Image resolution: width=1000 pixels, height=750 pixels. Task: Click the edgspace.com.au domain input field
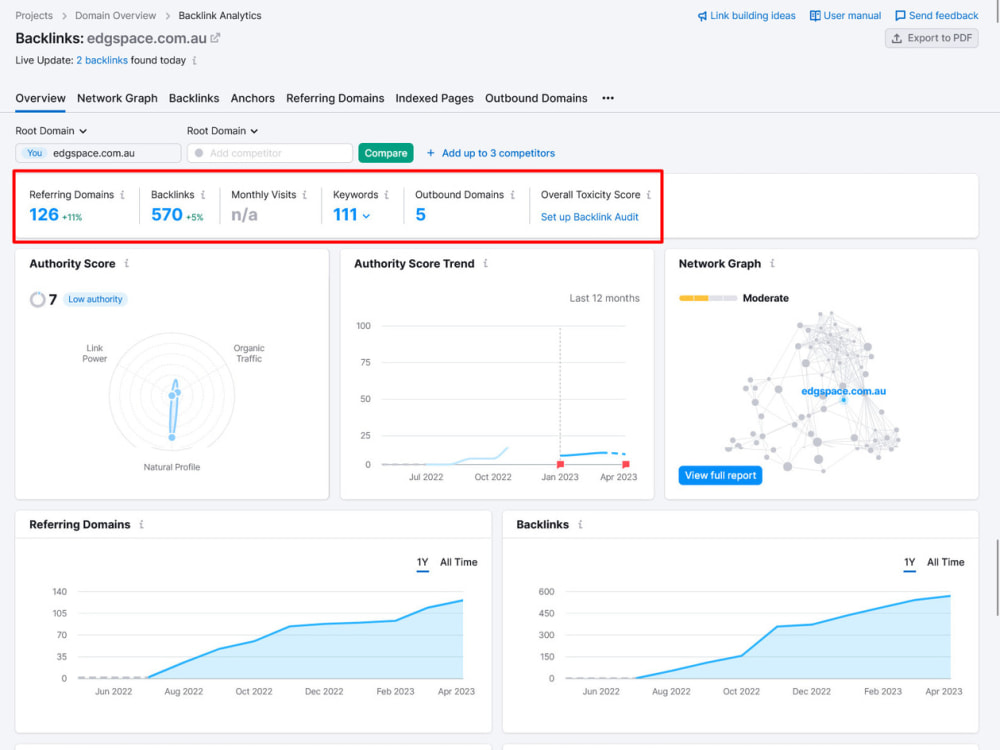98,153
